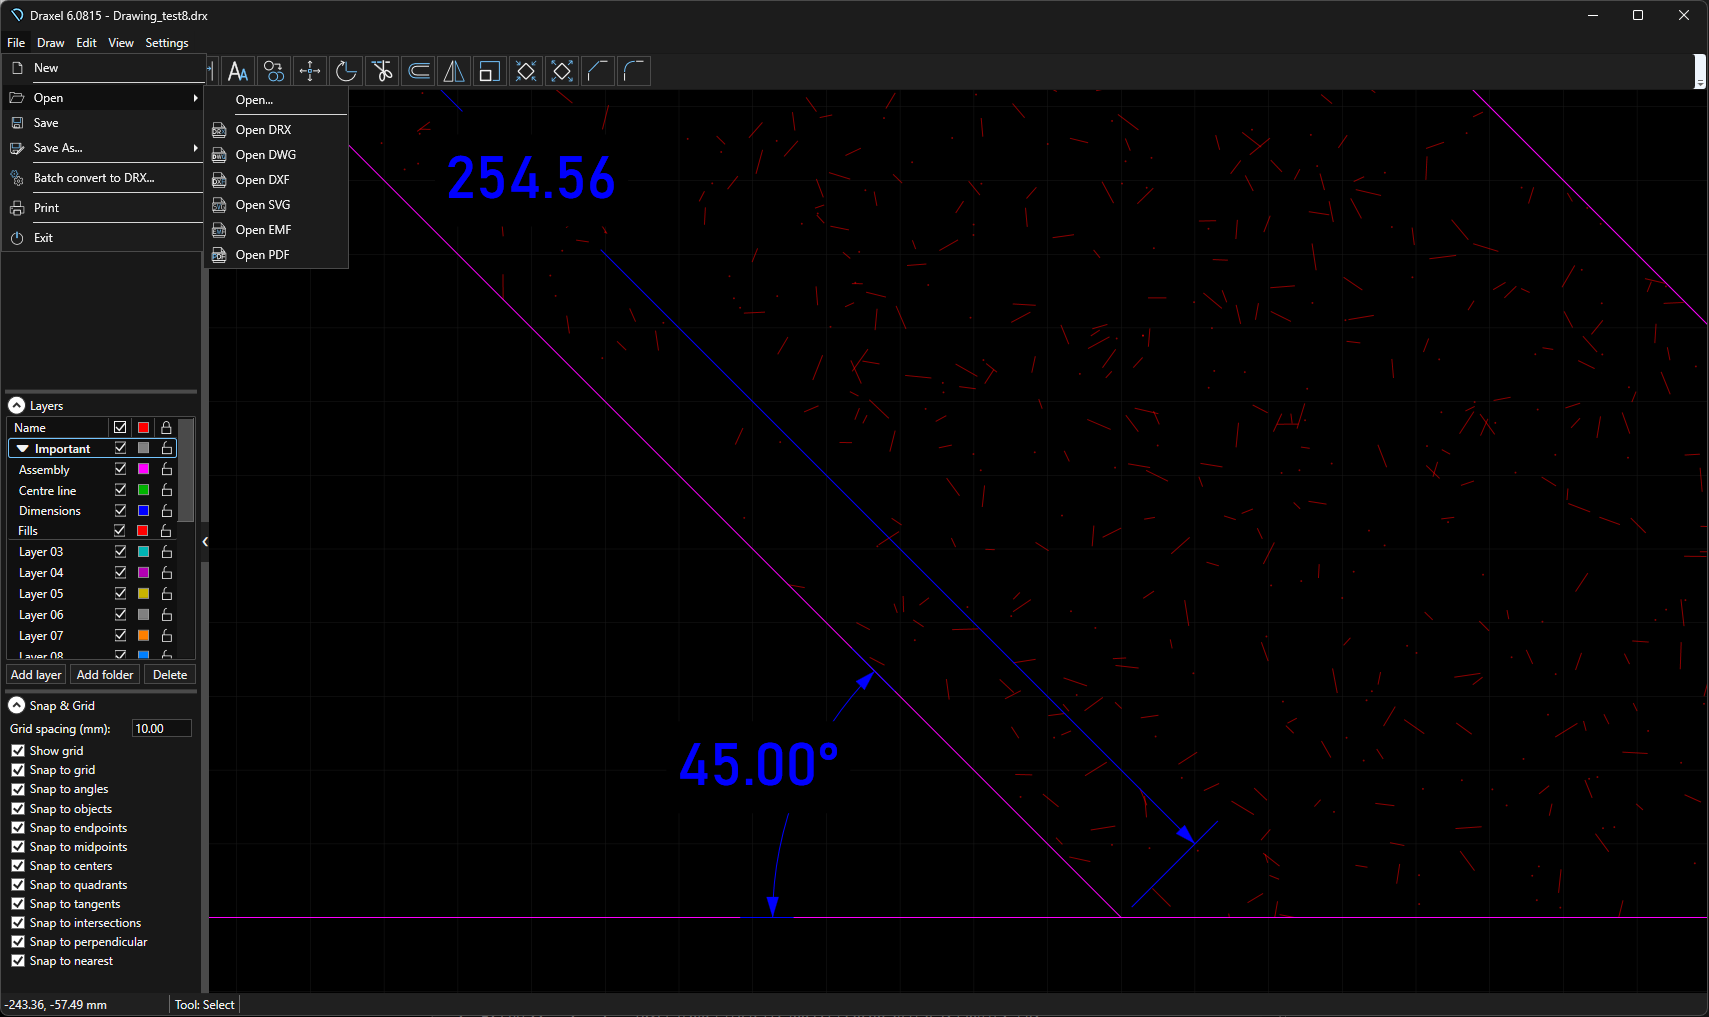Click the copy shapes tool icon
Screen dimensions: 1709x1017
coord(274,71)
